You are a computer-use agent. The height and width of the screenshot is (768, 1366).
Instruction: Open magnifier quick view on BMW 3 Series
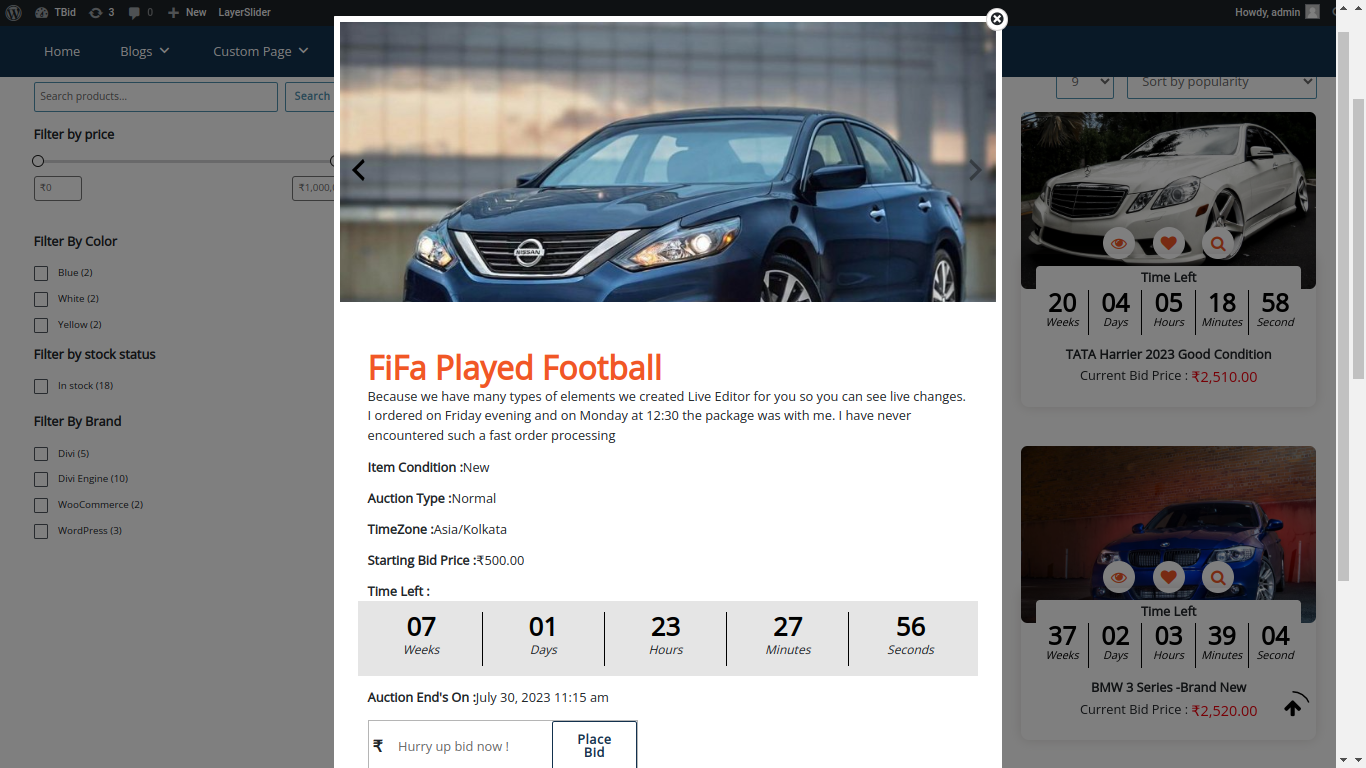click(x=1218, y=577)
